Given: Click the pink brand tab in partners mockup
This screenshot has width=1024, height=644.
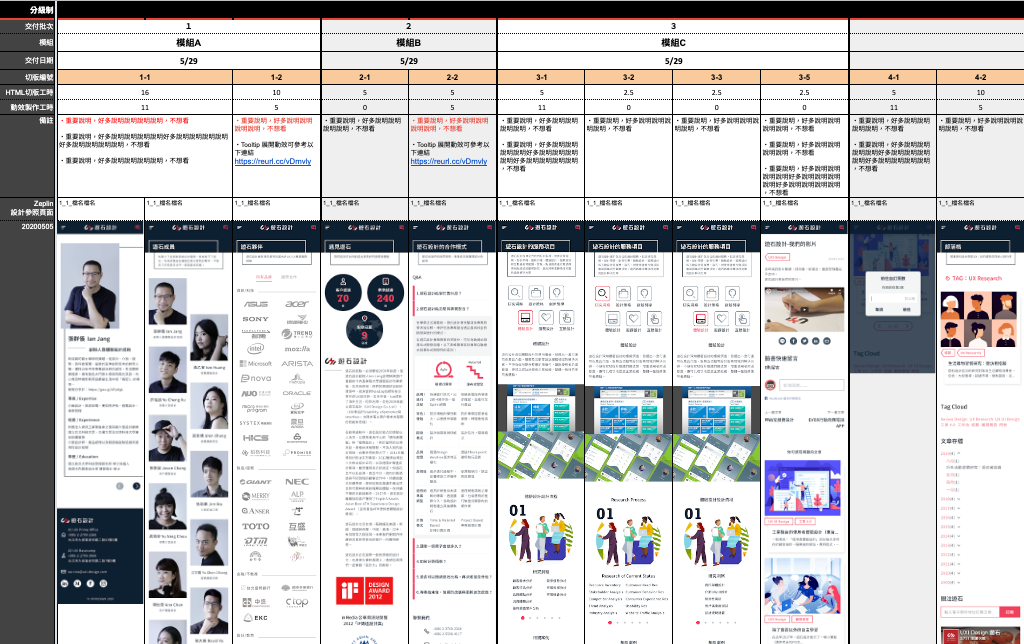Looking at the screenshot, I should [264, 277].
